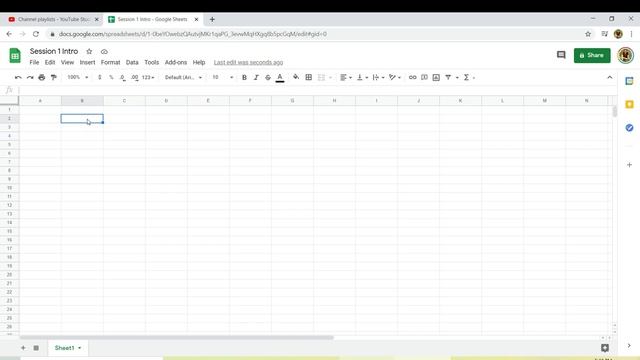Insert a chart
Screen dimensions: 640x360
(x=436, y=77)
